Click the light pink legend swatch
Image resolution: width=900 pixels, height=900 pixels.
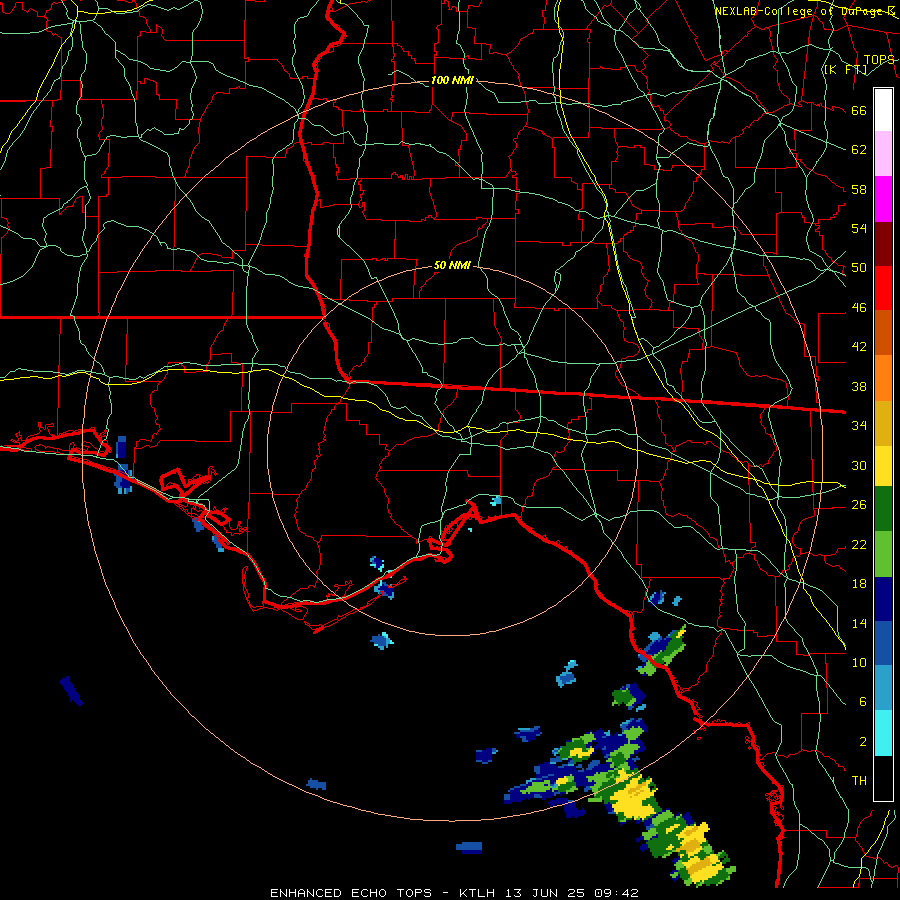coord(883,154)
